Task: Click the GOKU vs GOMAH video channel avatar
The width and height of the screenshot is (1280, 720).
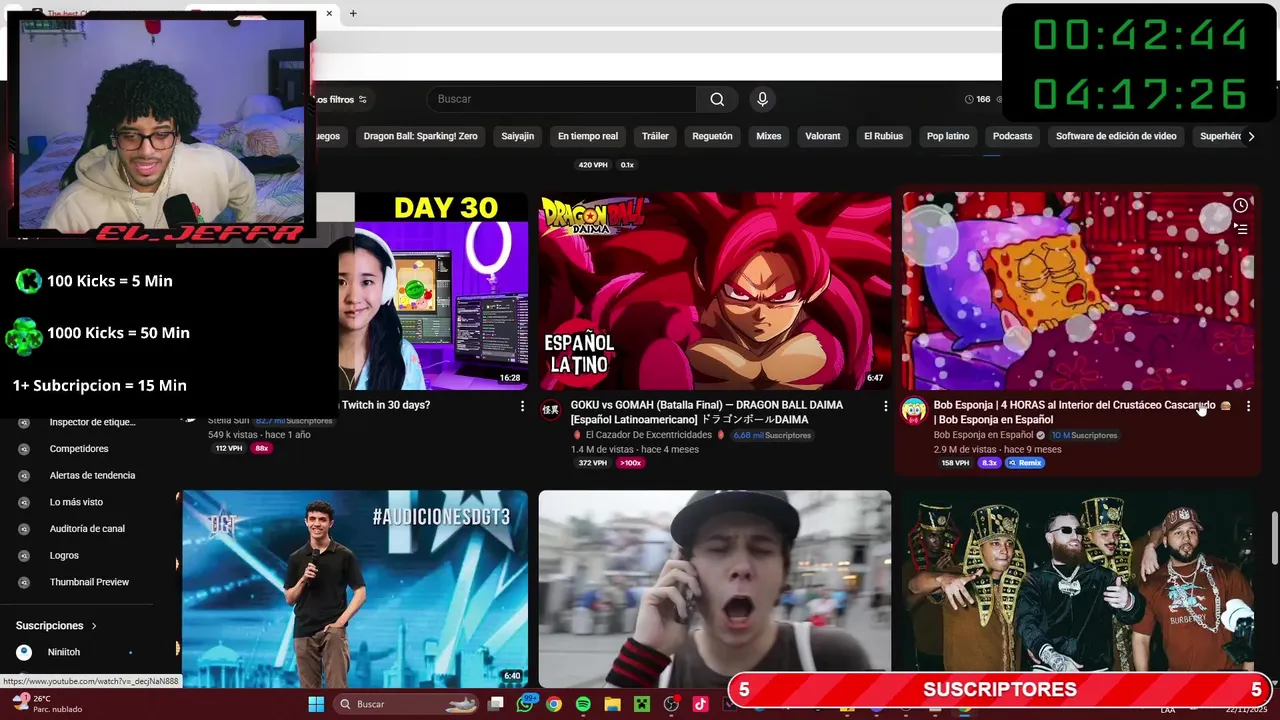Action: [551, 411]
